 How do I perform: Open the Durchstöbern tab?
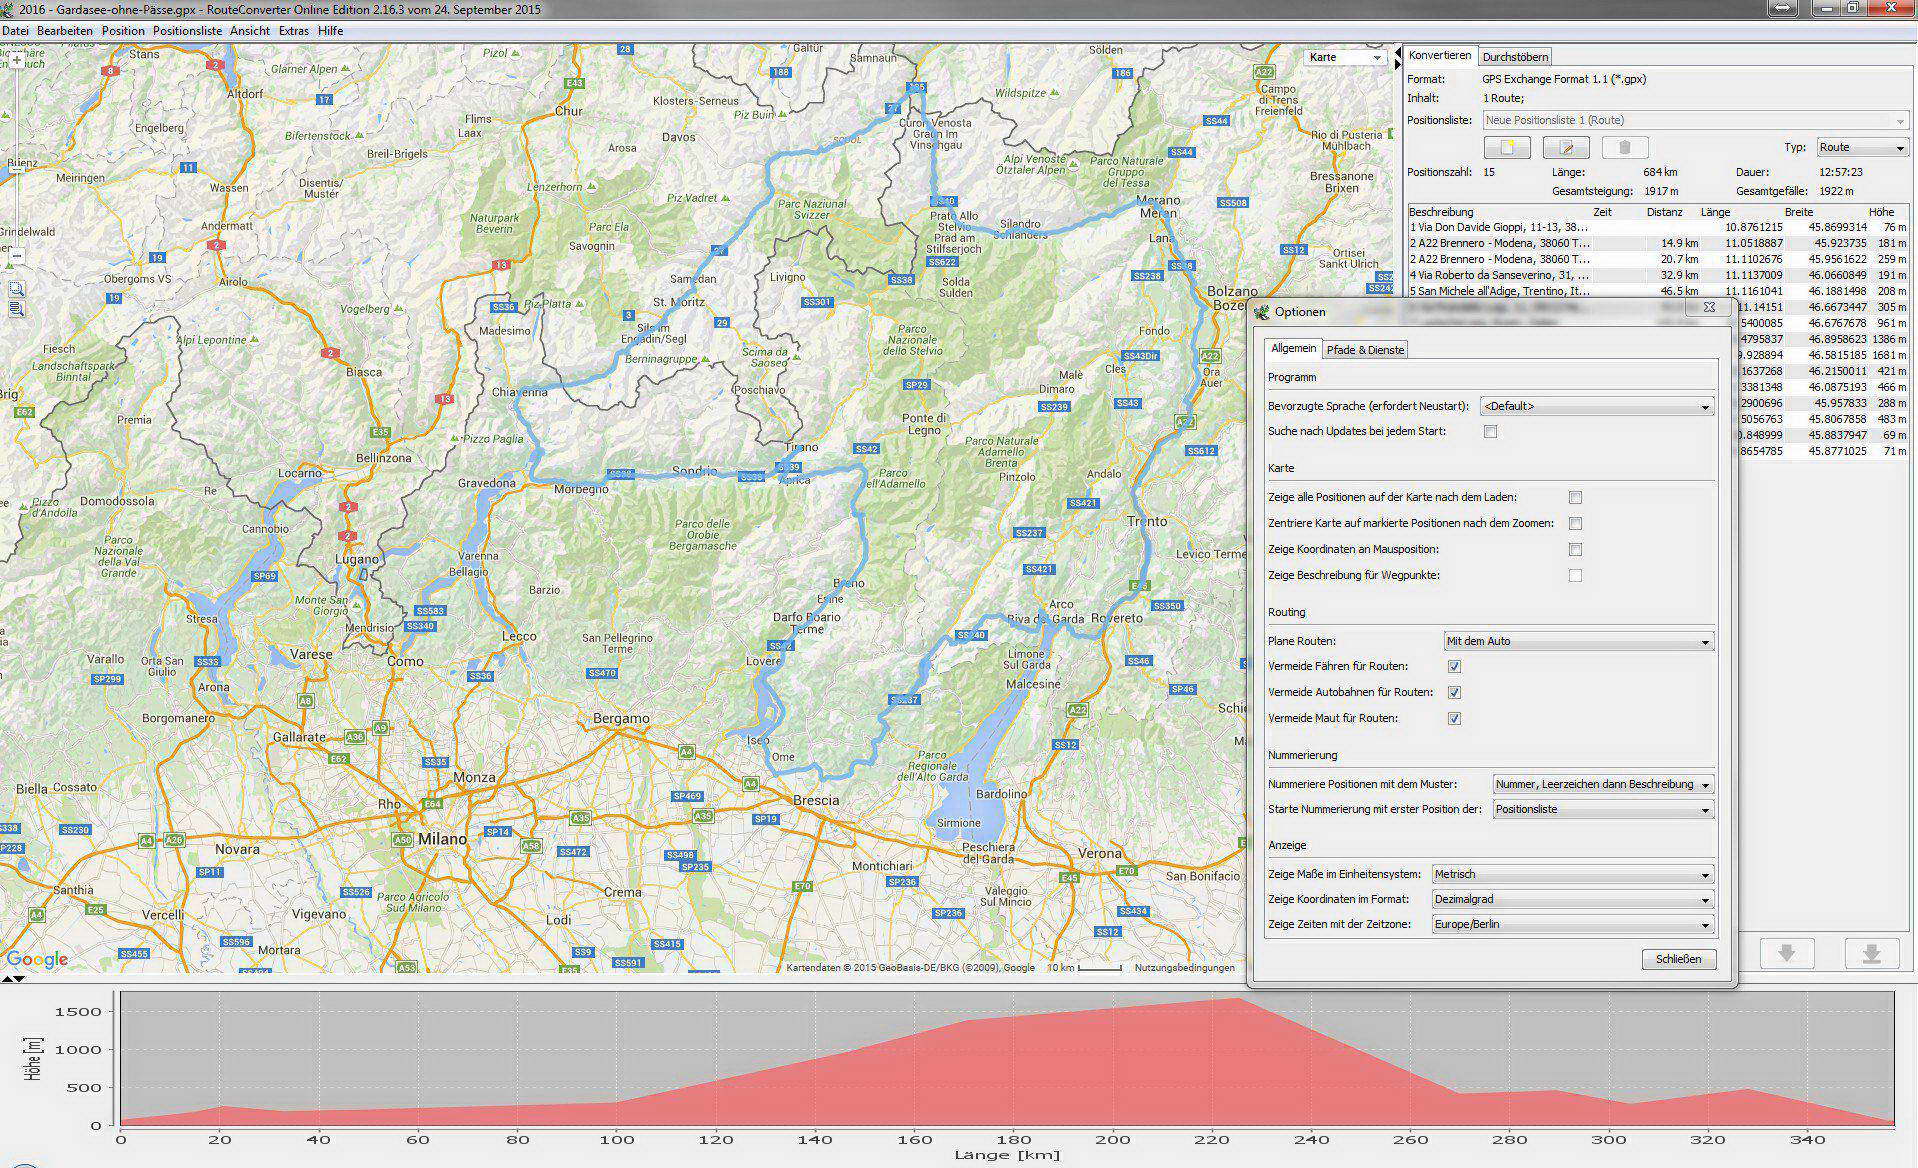(x=1515, y=57)
